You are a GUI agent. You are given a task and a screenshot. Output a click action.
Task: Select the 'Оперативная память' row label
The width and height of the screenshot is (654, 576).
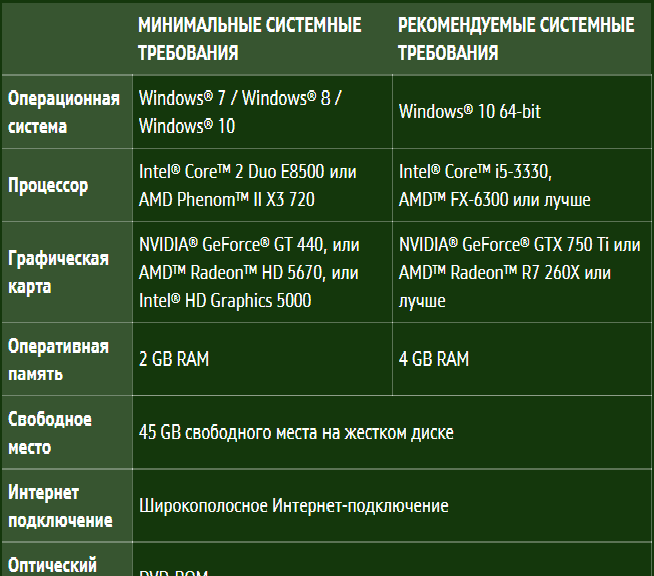click(67, 359)
